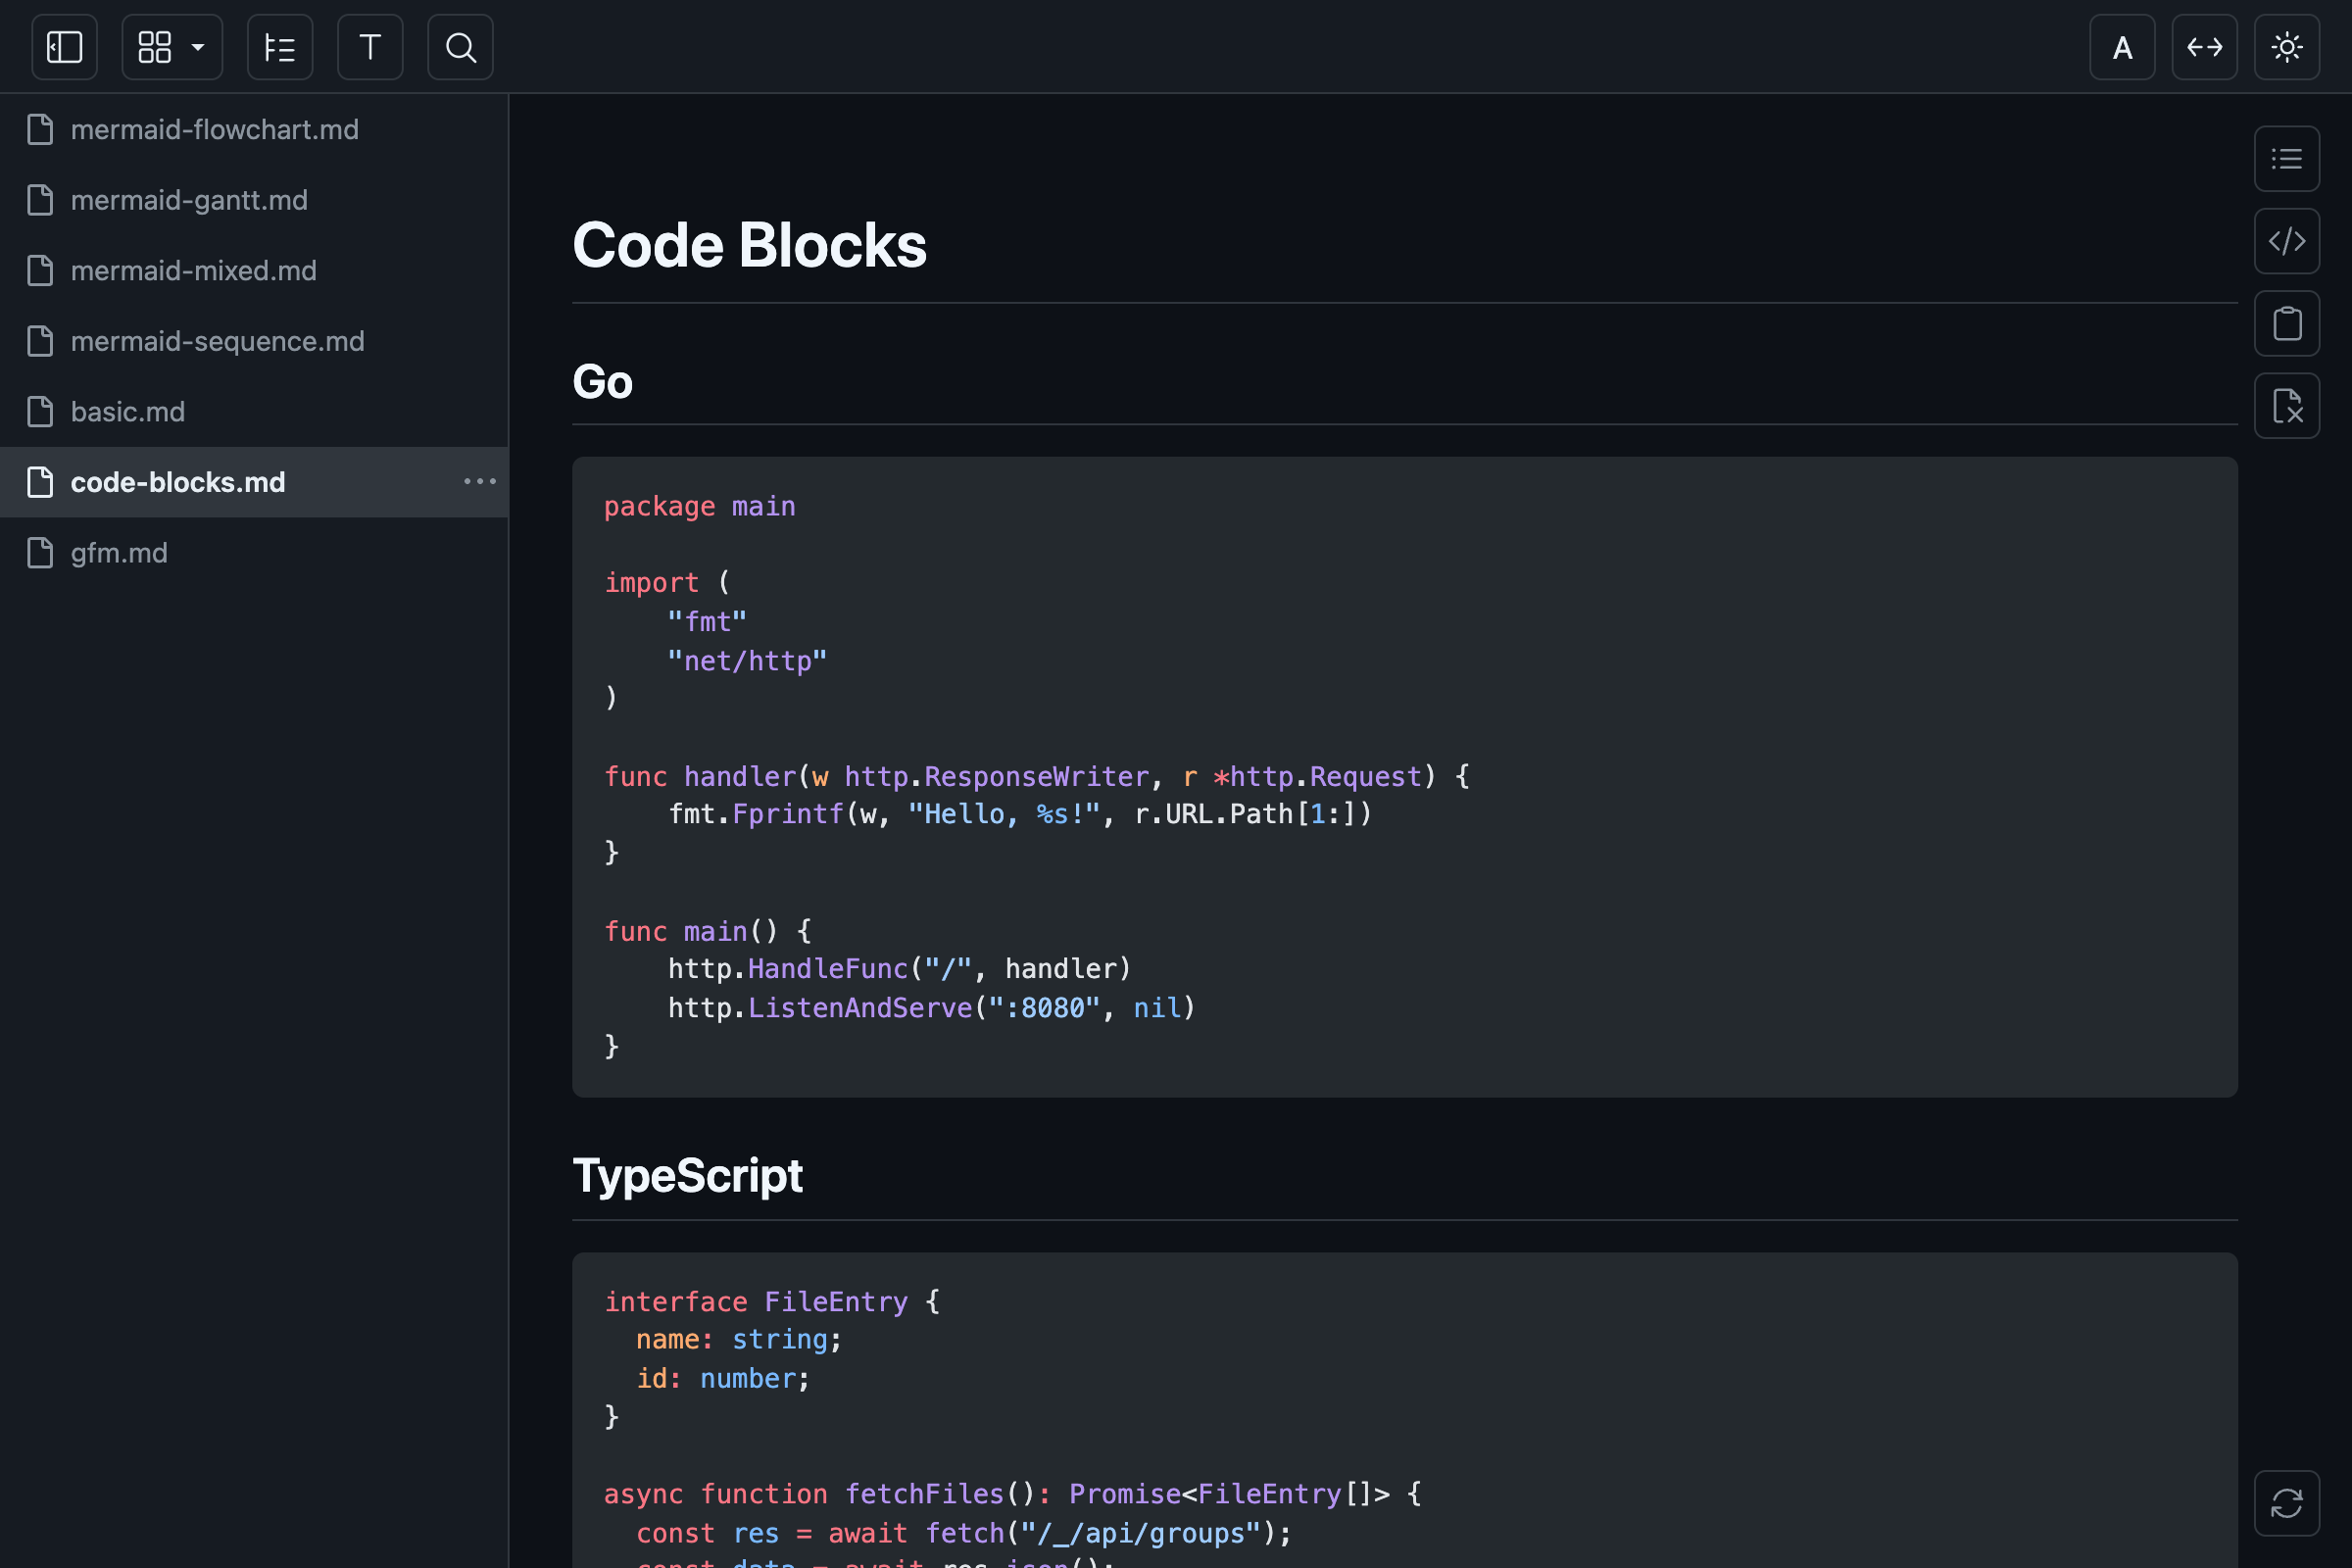
Task: Open the search magnifier icon
Action: click(x=460, y=47)
